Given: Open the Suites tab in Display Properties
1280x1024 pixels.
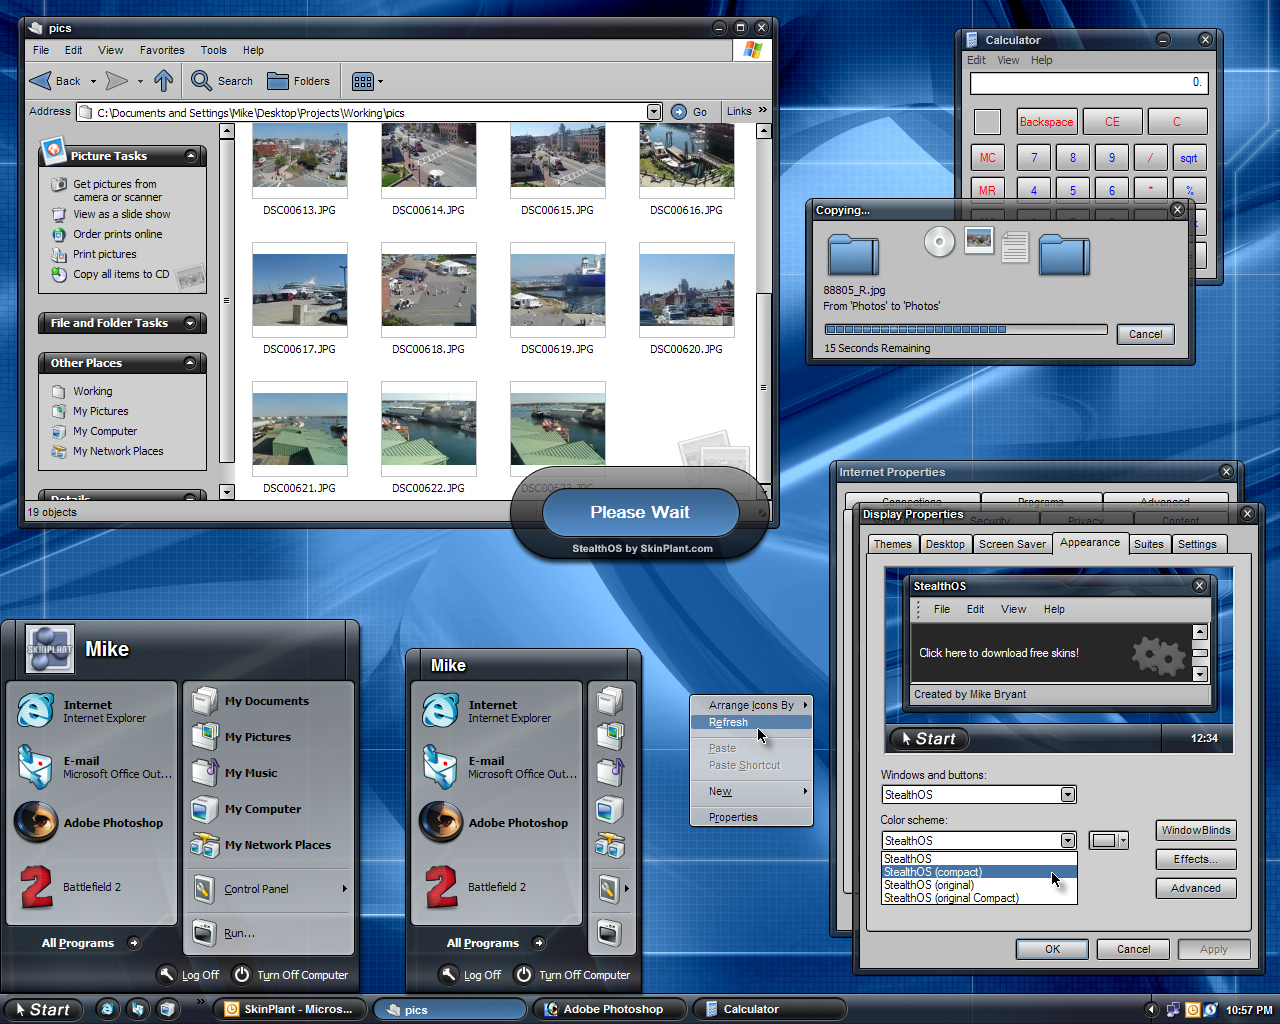Looking at the screenshot, I should [x=1149, y=544].
